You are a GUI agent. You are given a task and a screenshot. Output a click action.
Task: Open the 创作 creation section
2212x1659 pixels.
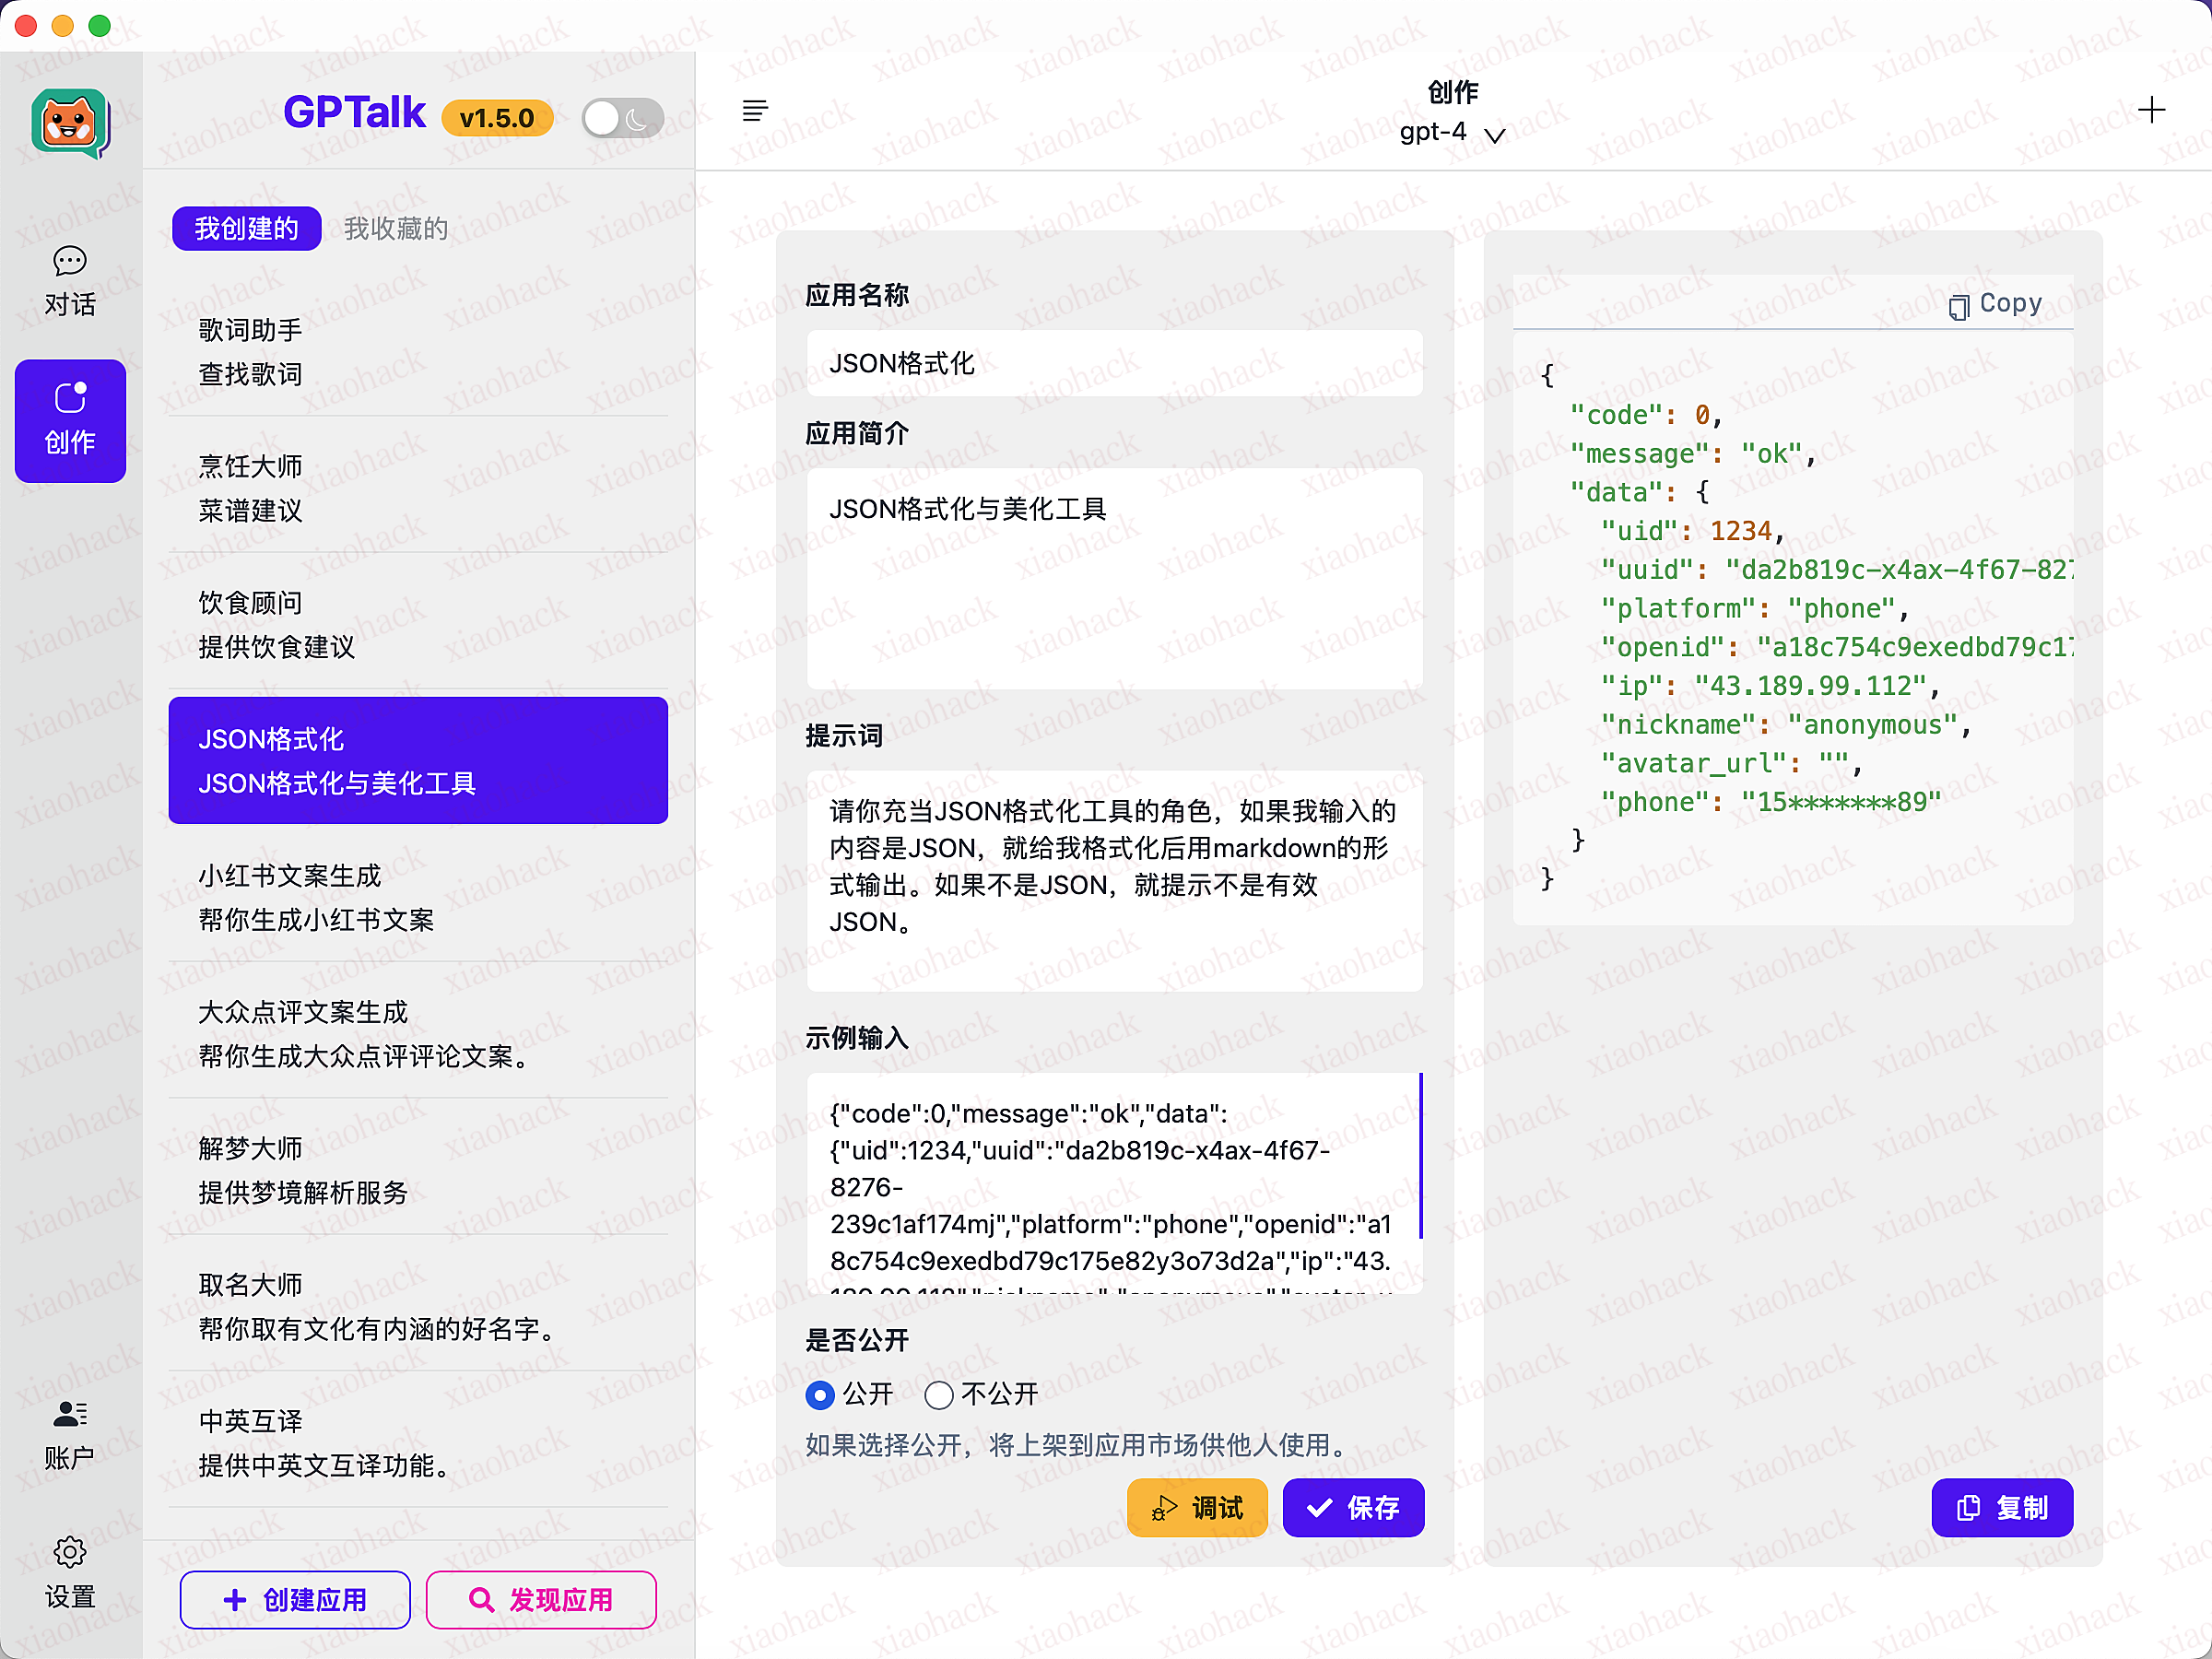click(x=70, y=421)
